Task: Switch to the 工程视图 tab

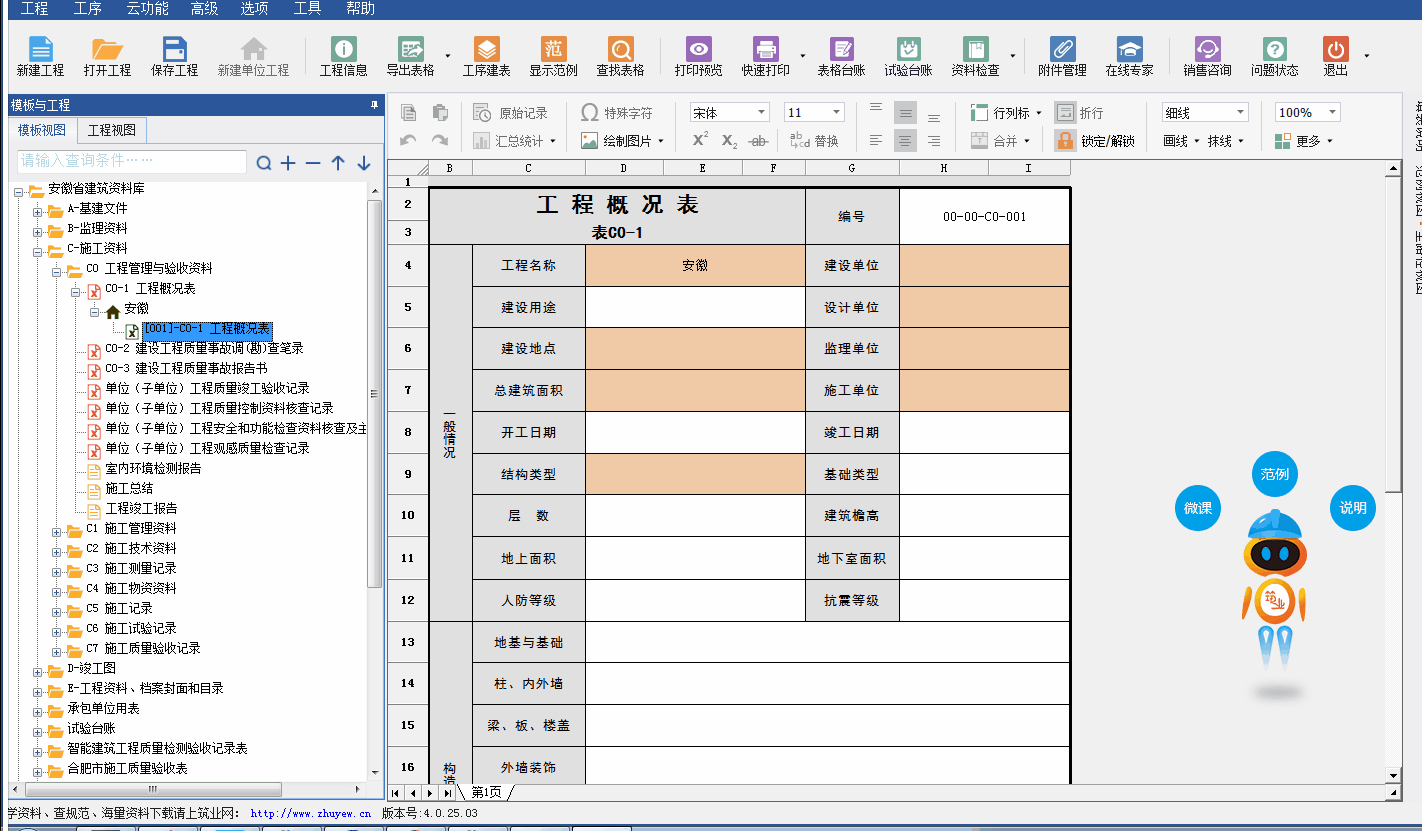Action: [x=112, y=131]
